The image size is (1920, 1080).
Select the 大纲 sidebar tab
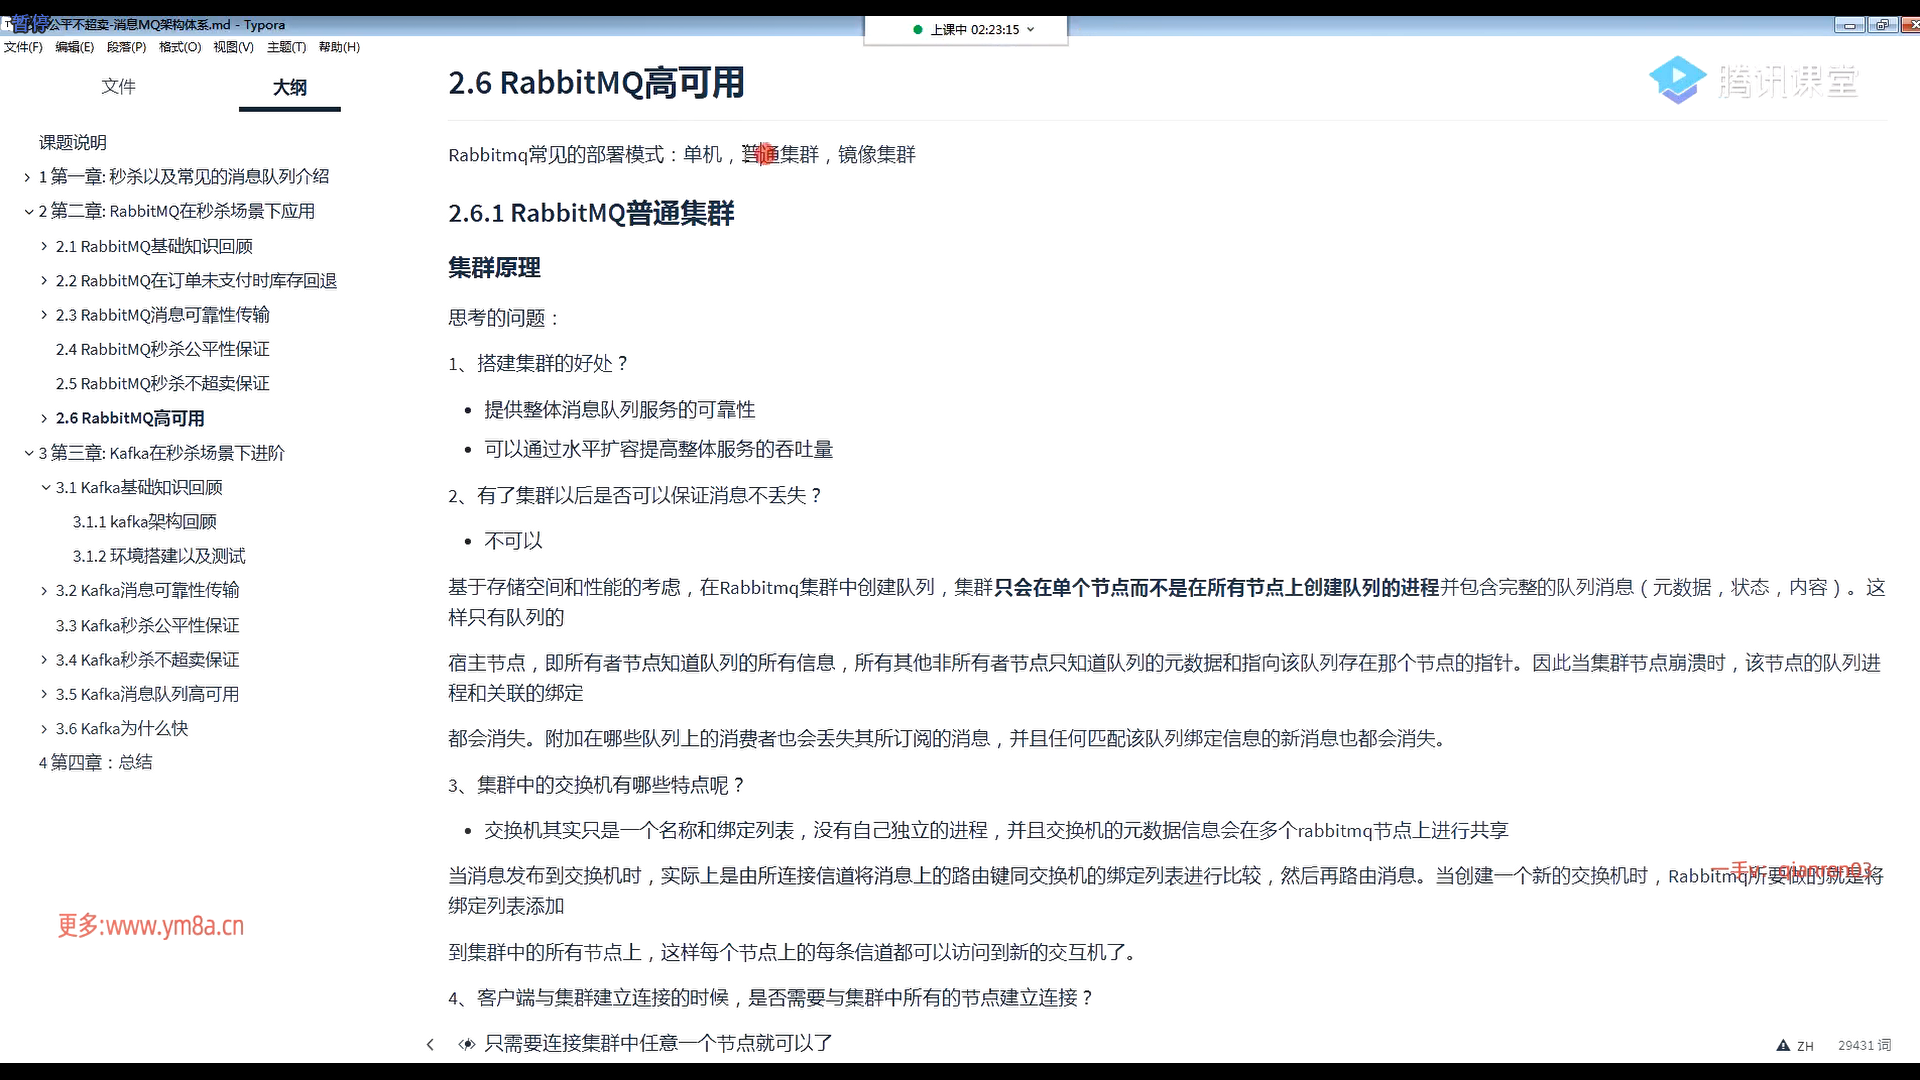[290, 87]
